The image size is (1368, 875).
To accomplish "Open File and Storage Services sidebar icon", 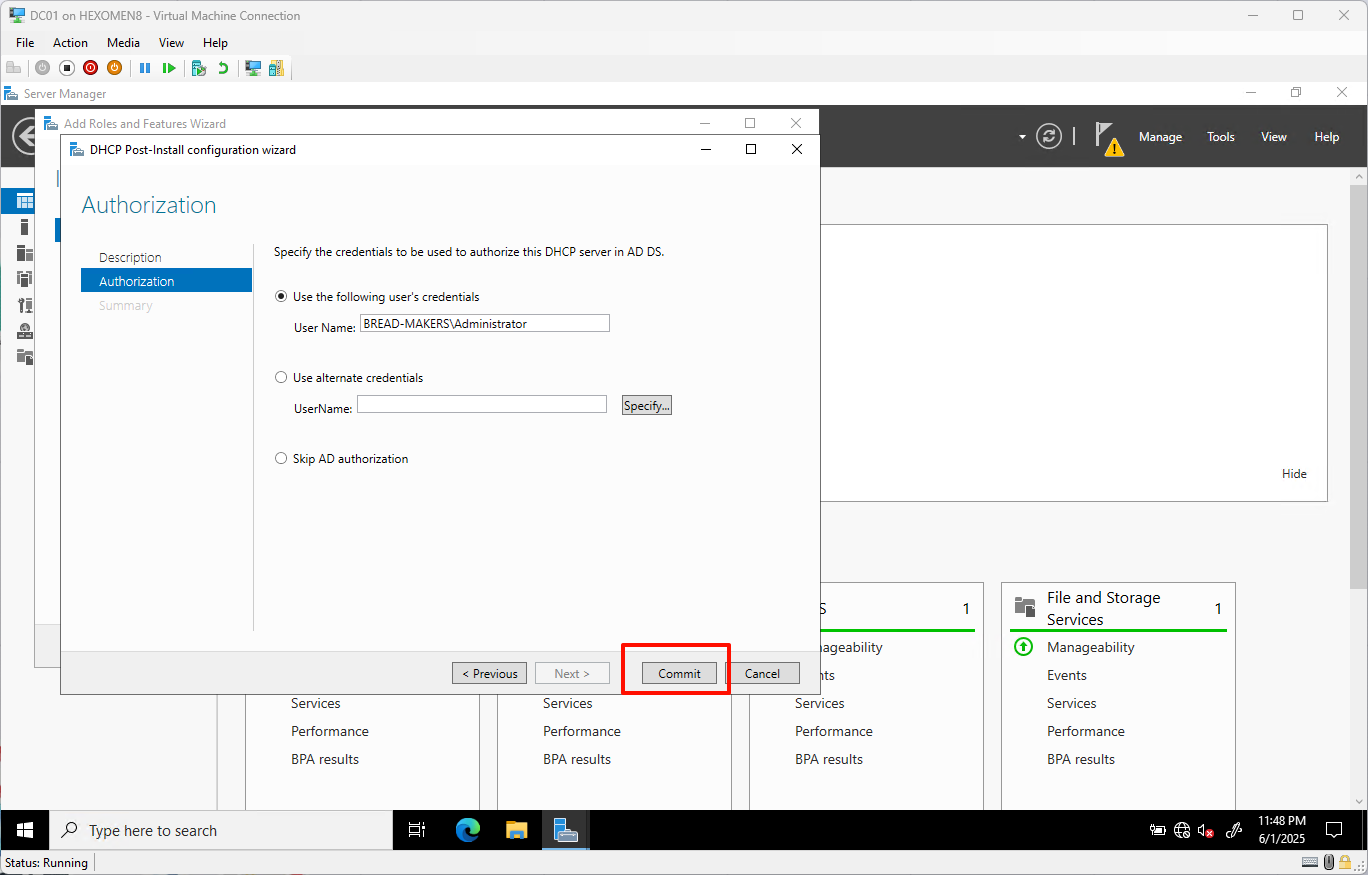I will click(25, 356).
